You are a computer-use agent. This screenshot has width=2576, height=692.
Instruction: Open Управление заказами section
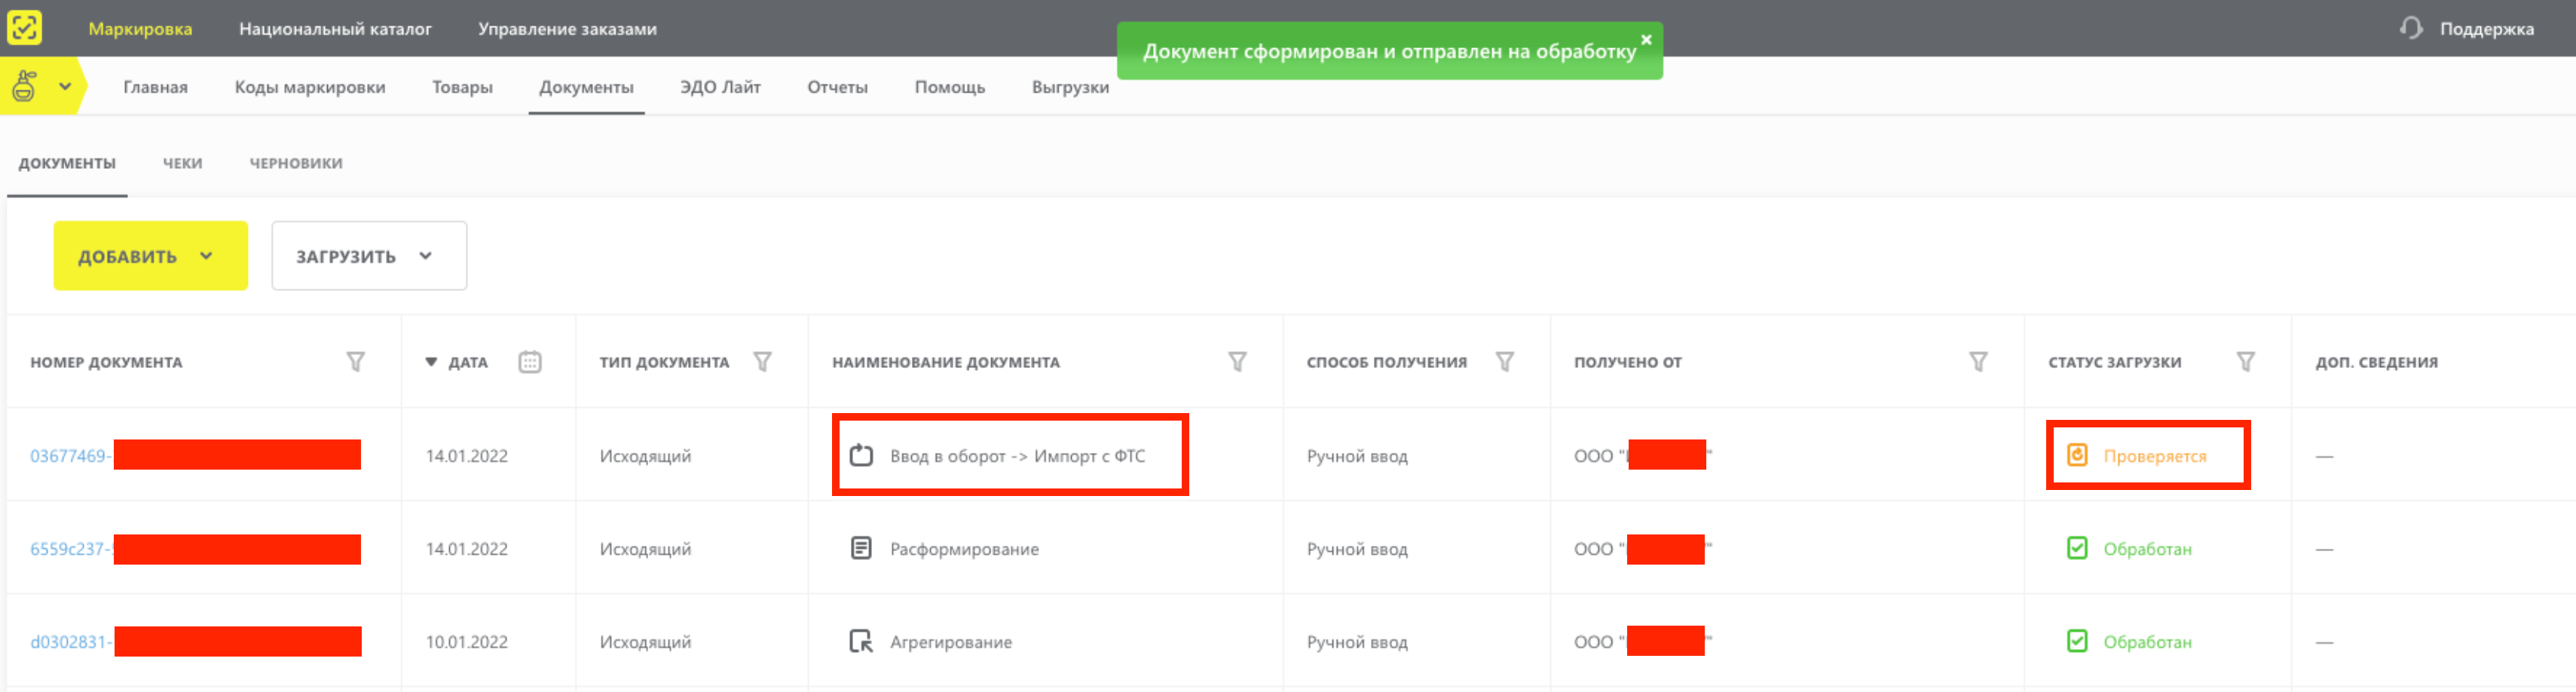(x=567, y=29)
